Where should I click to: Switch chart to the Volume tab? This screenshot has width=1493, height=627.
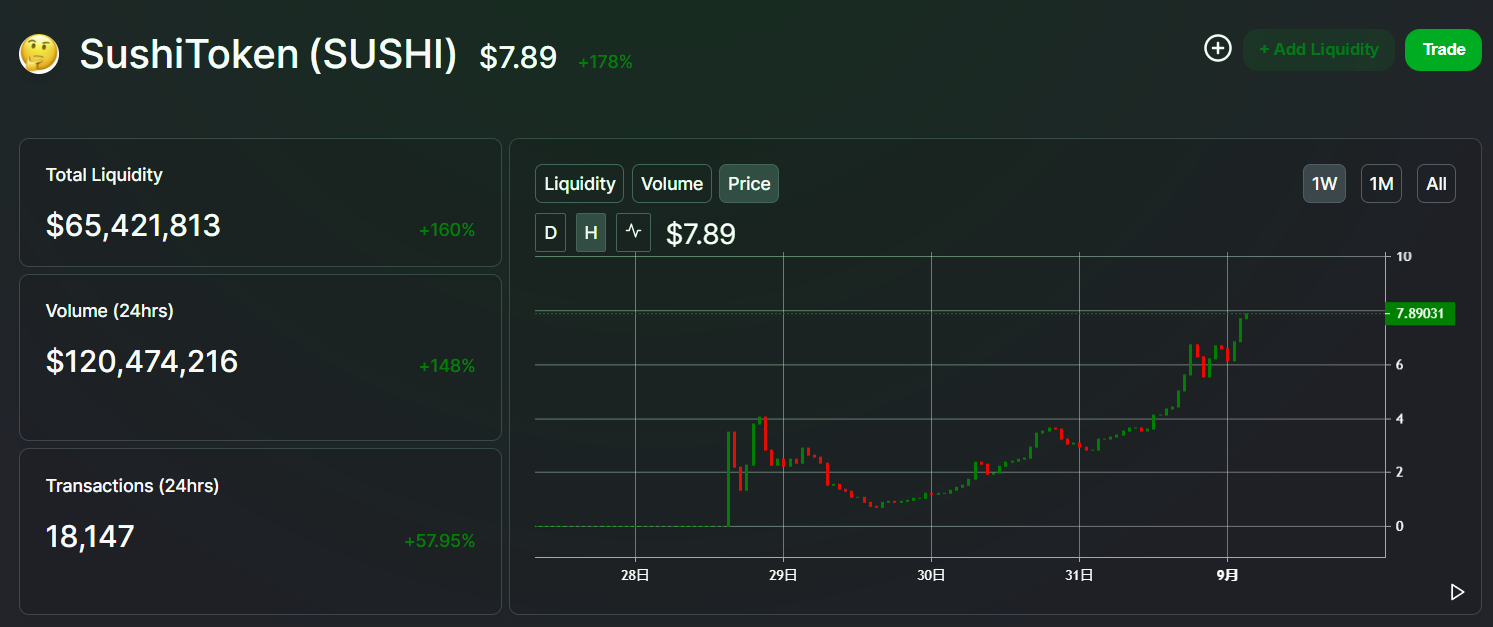pos(671,184)
